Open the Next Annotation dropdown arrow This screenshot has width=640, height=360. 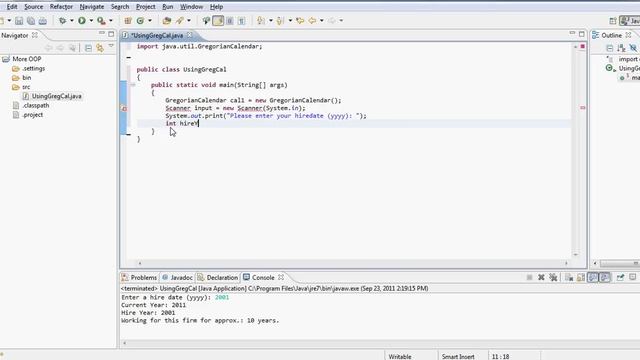coord(271,20)
